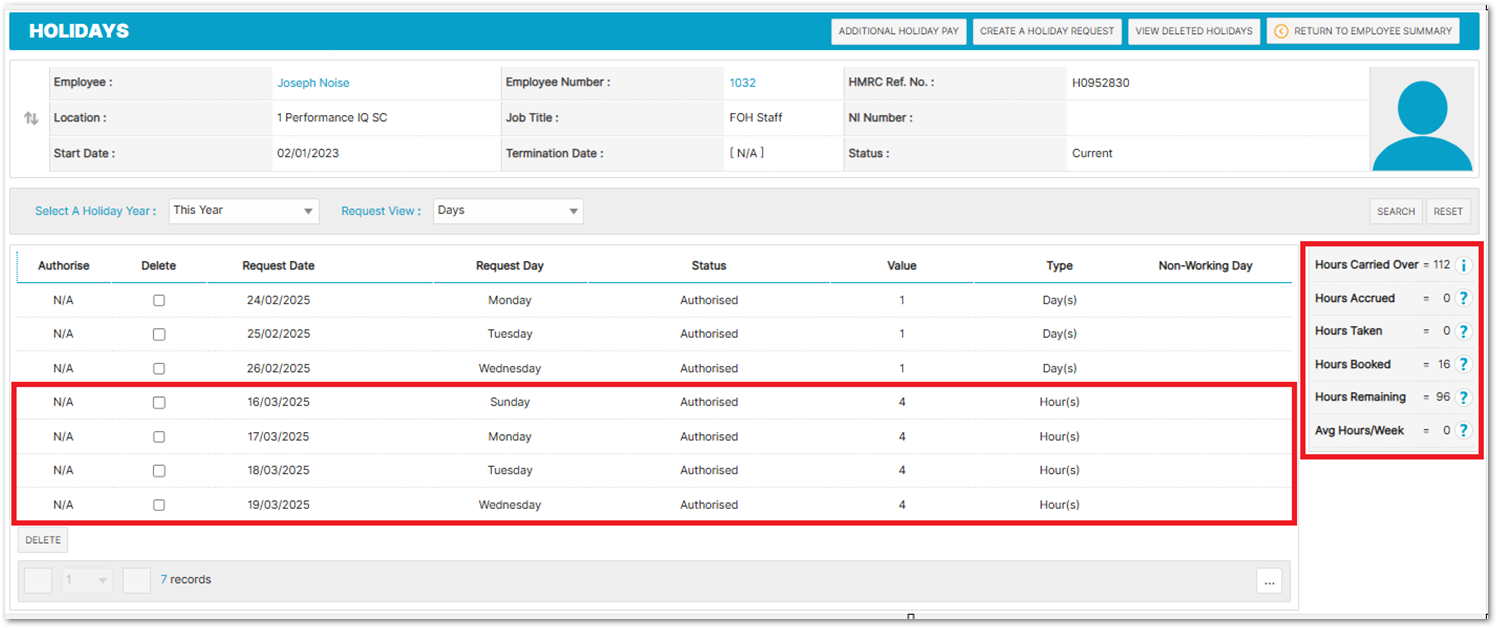Check the delete box for 16/03/2025 Sunday
Image resolution: width=1497 pixels, height=628 pixels.
[159, 402]
